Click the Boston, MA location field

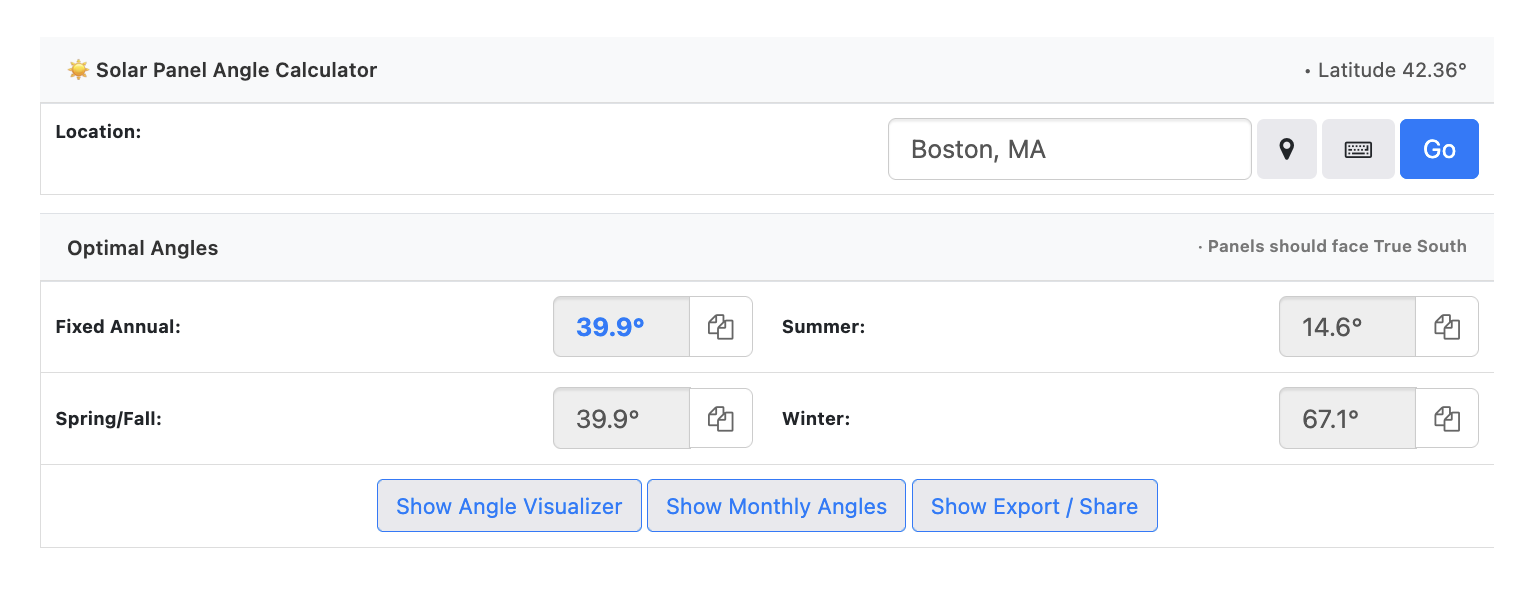tap(1069, 149)
